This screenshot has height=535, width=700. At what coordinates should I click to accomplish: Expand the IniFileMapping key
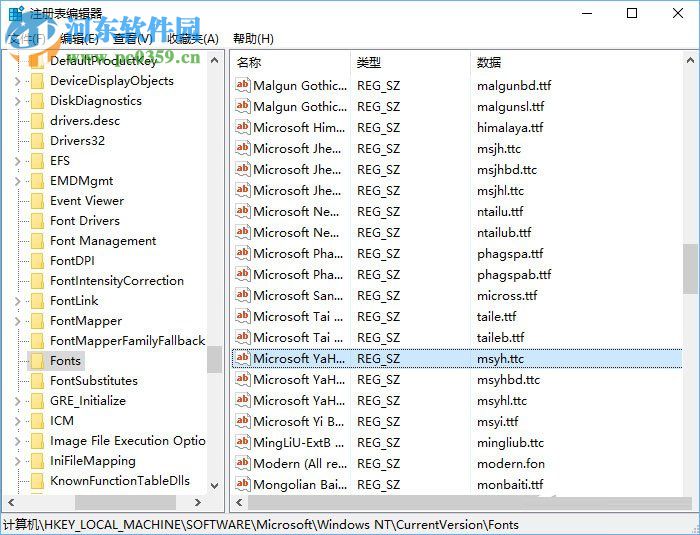coord(18,461)
